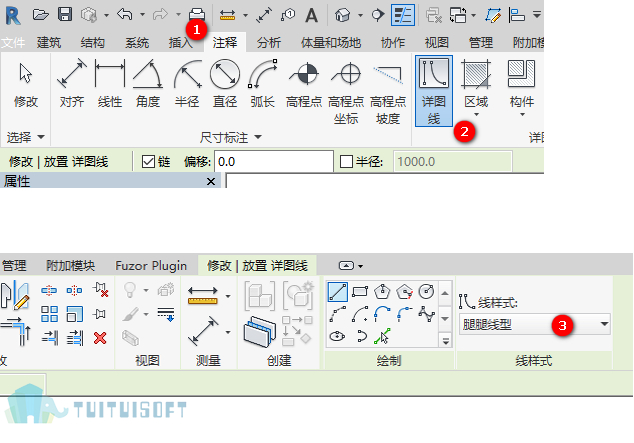This screenshot has width=634, height=443.
Task: Click the draw gallery scroll down arrow
Action: 445,319
